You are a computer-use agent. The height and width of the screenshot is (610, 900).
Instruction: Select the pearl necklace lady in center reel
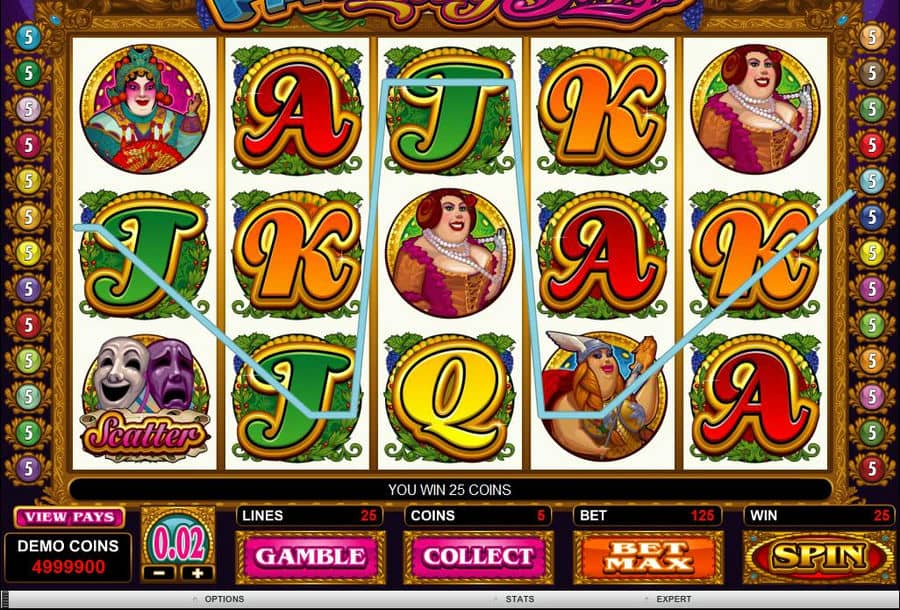(x=450, y=253)
